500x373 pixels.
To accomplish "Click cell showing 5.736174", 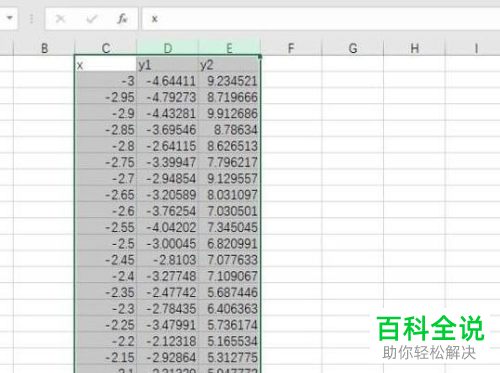I will click(x=229, y=325).
